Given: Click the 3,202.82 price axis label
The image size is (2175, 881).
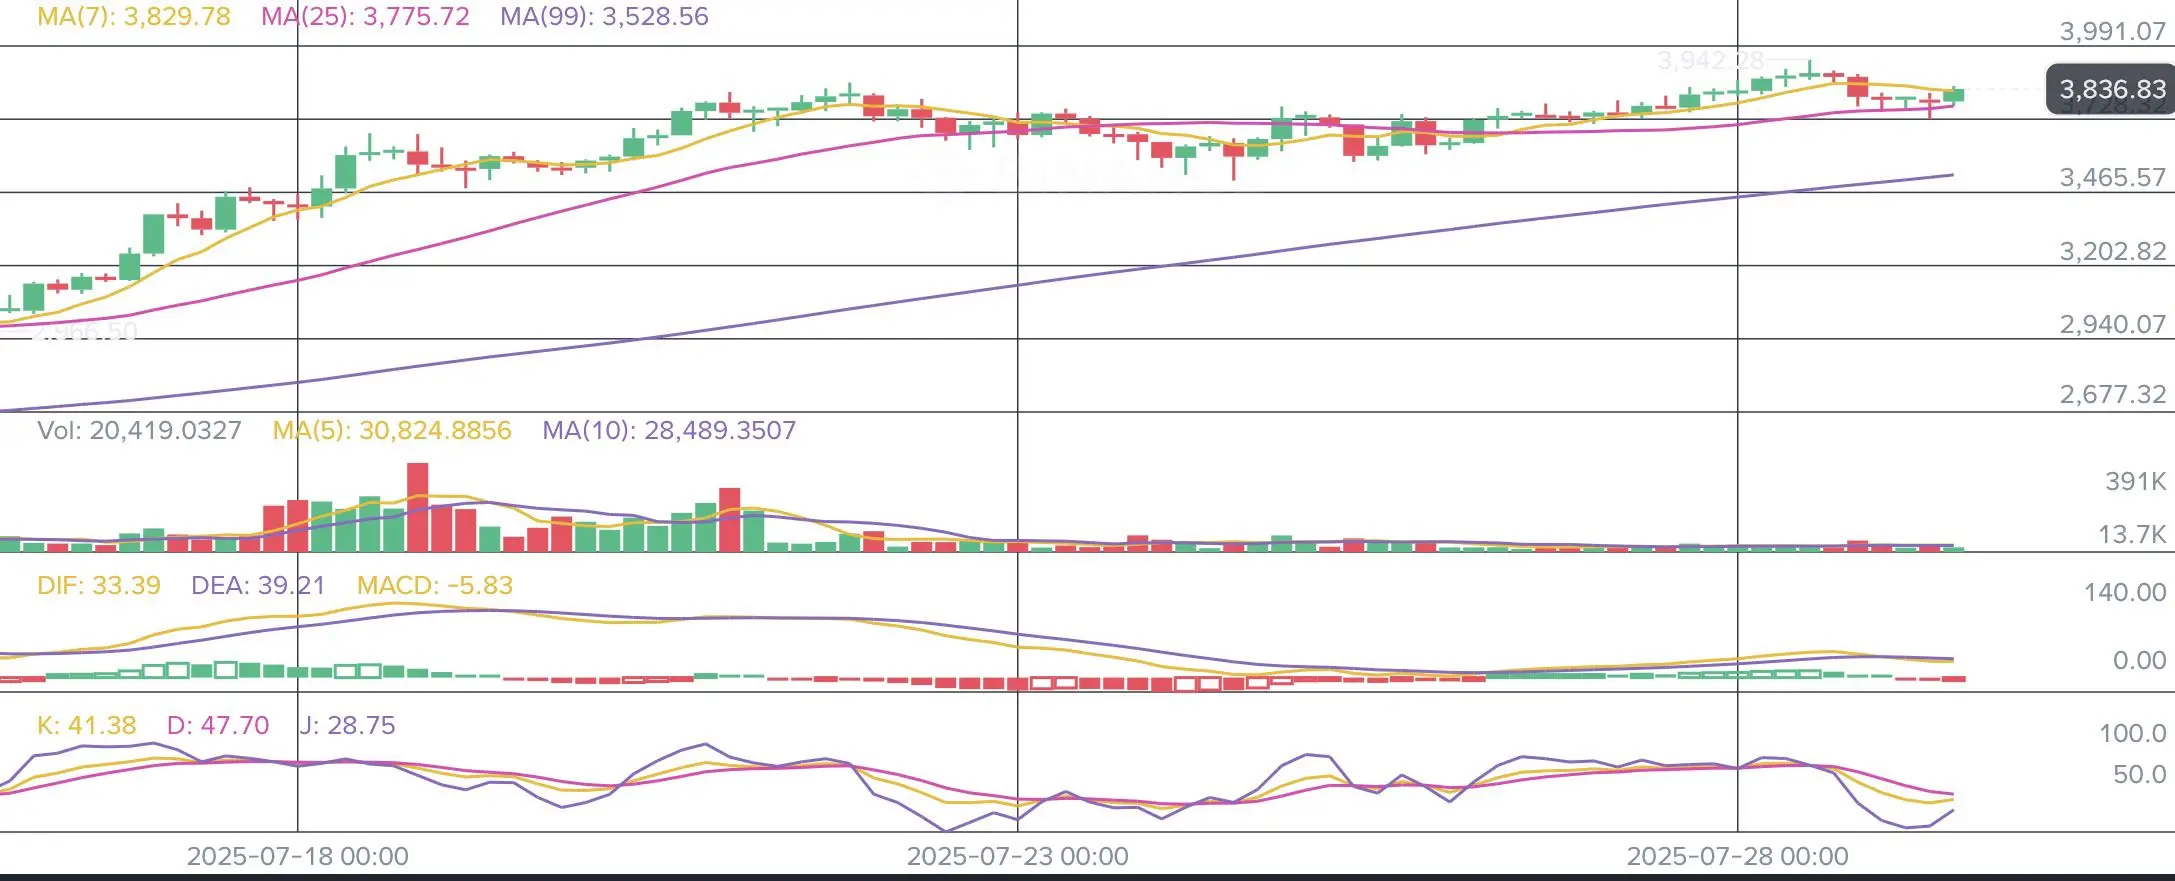Looking at the screenshot, I should [2112, 251].
